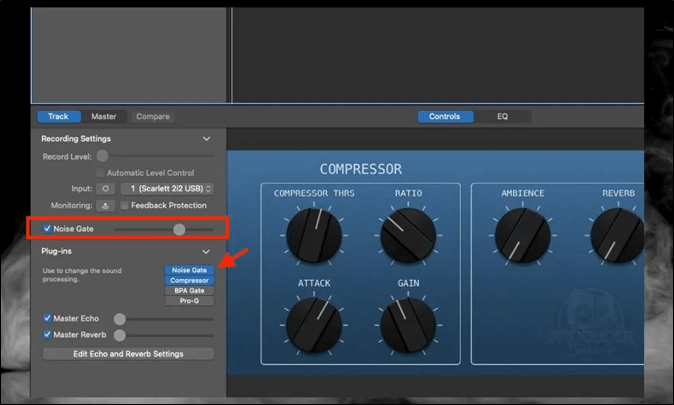Click the Noise Gate slider handle
This screenshot has width=674, height=405.
[x=179, y=230]
